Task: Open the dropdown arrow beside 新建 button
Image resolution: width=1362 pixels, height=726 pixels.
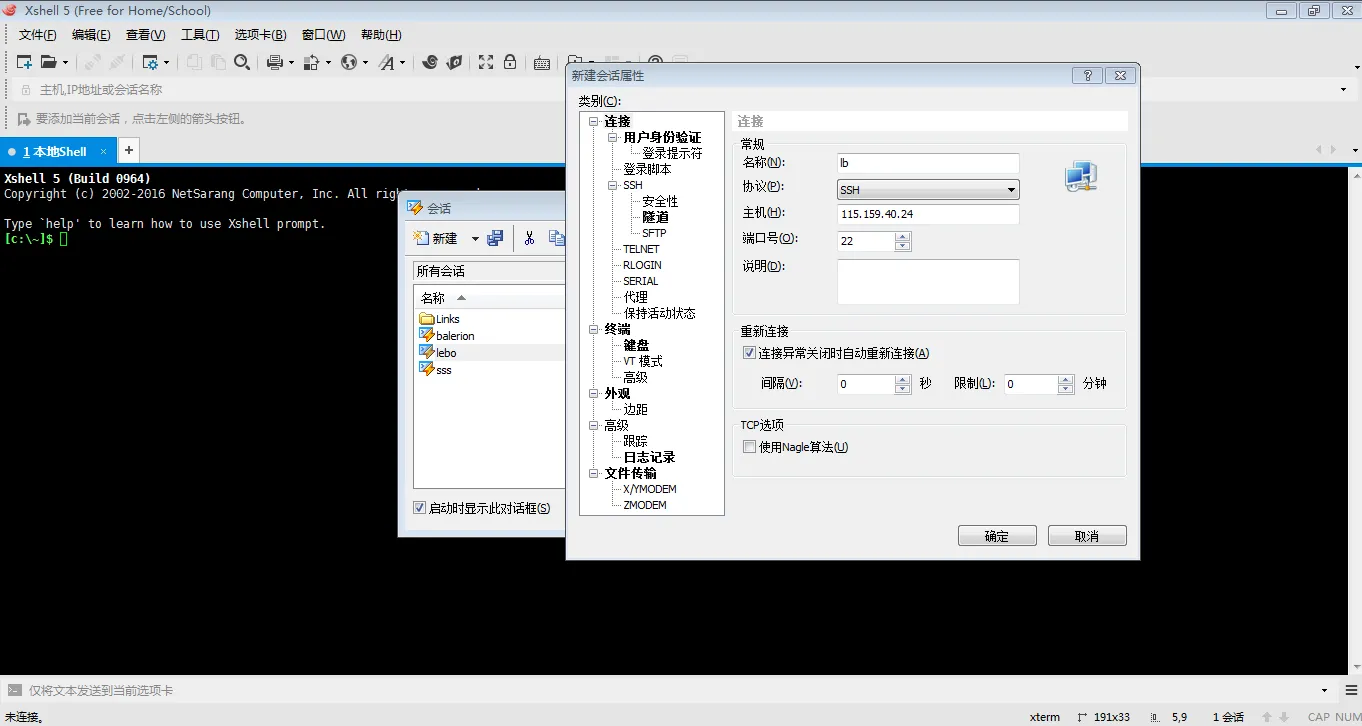Action: pyautogui.click(x=475, y=238)
